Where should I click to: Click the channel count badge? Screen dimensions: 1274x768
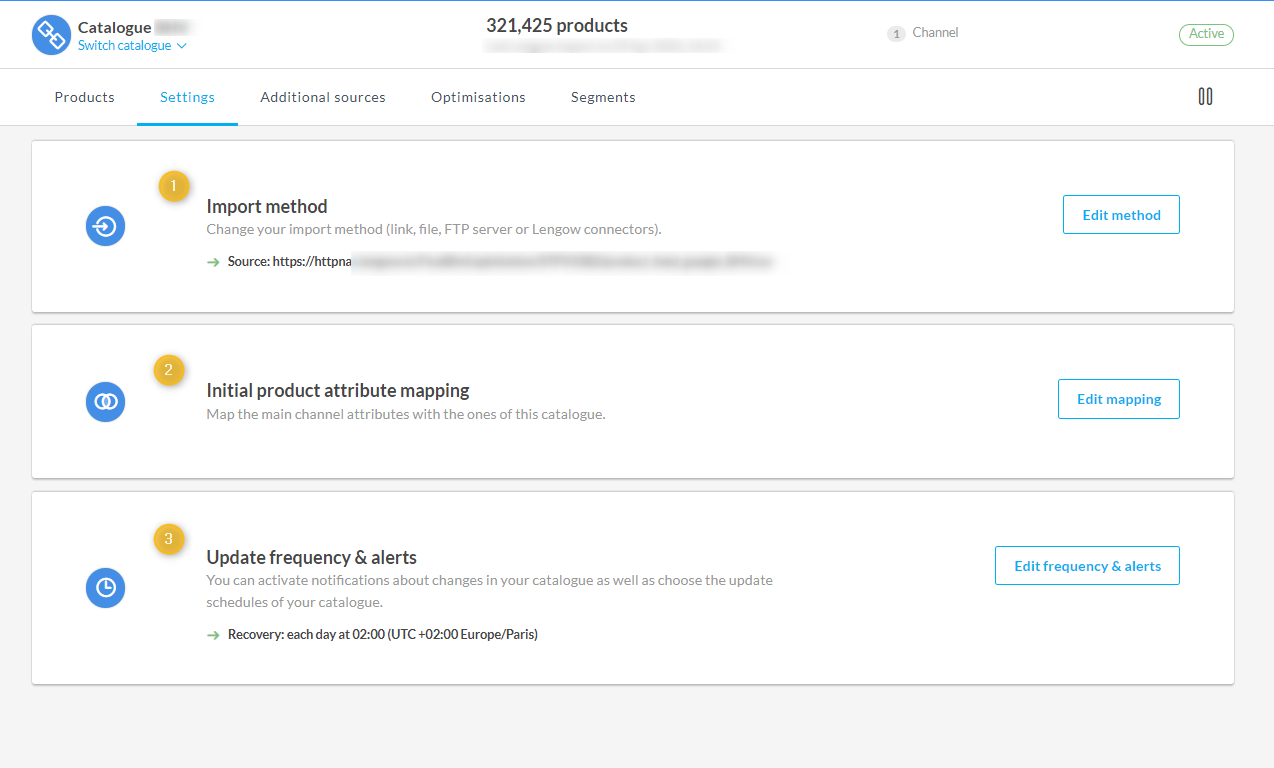[x=896, y=34]
